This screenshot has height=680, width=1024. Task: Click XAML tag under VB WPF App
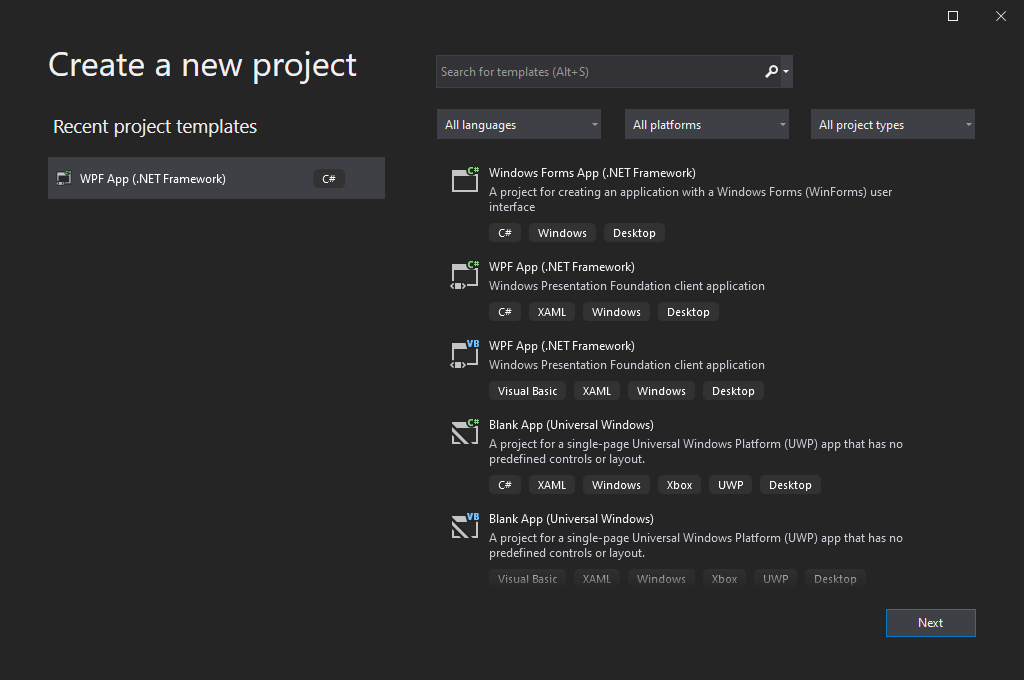click(597, 391)
